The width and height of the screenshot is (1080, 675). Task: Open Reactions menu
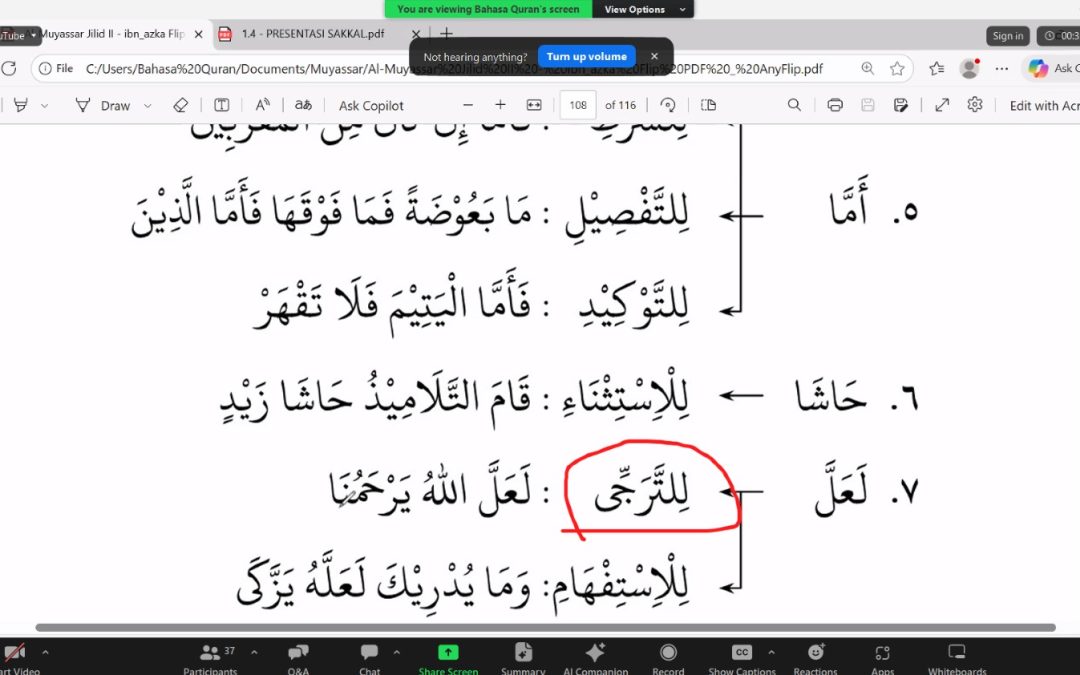point(816,658)
